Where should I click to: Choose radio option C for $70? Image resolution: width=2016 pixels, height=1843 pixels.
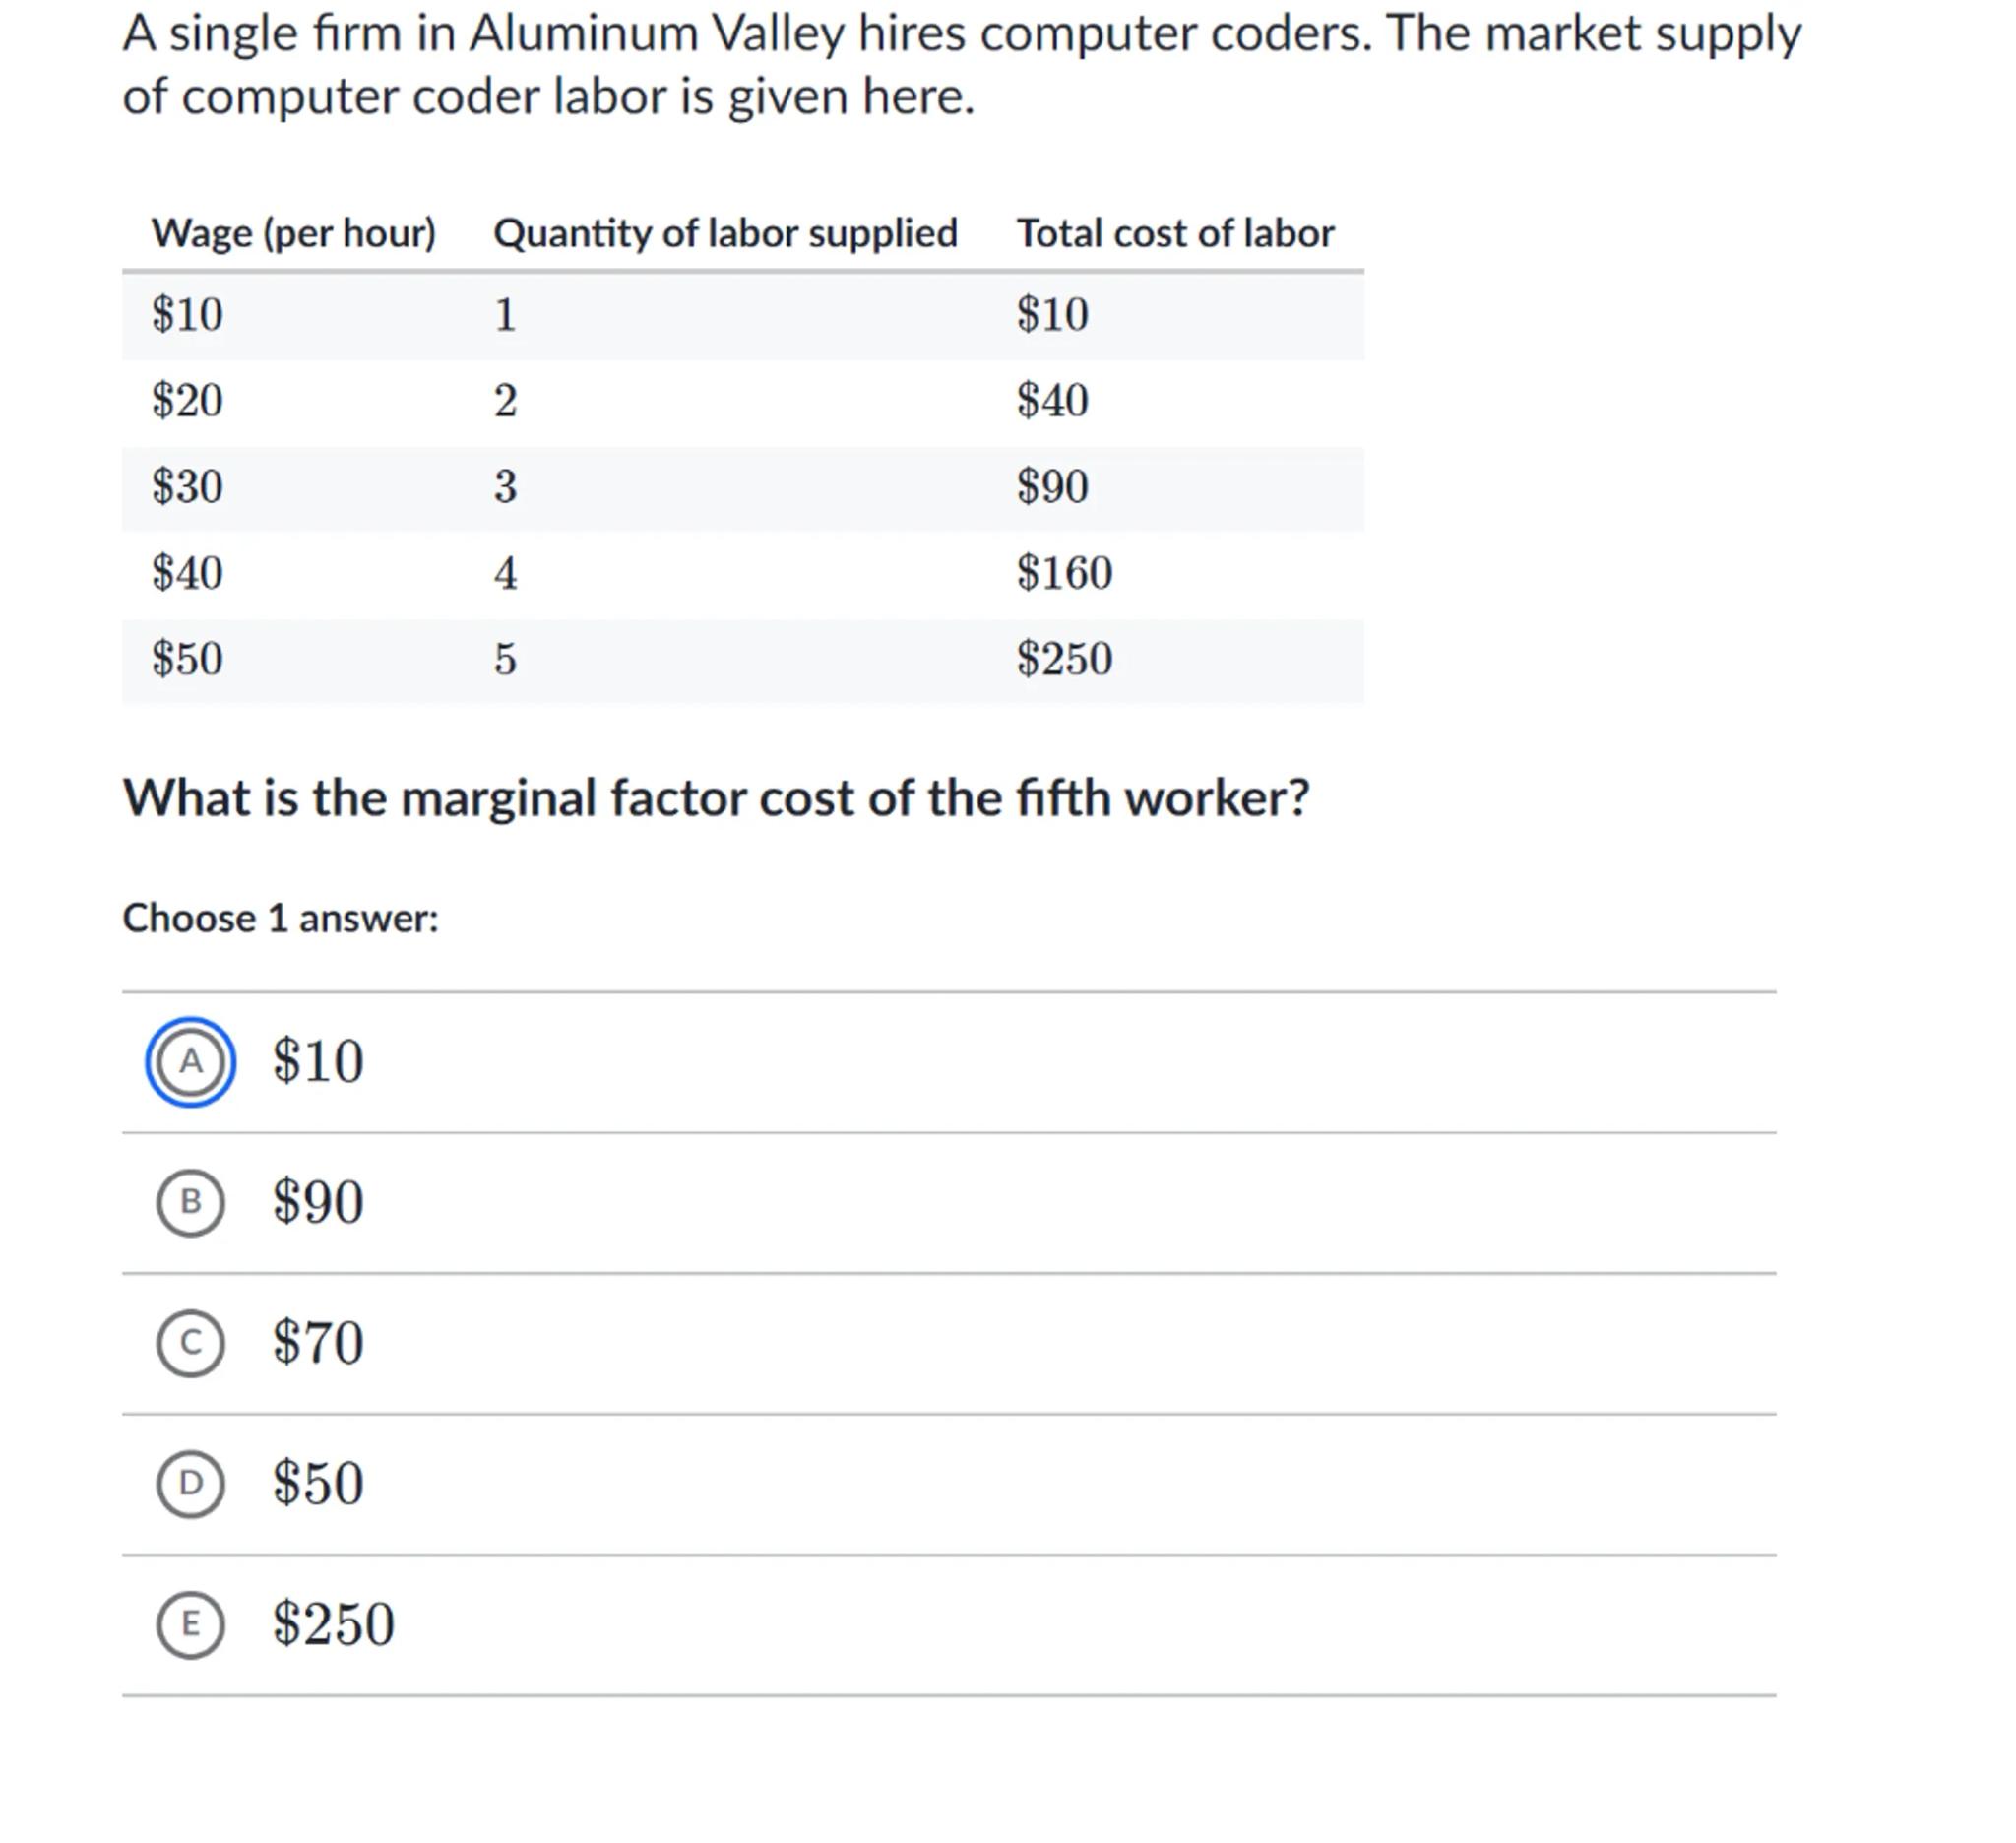click(190, 1342)
